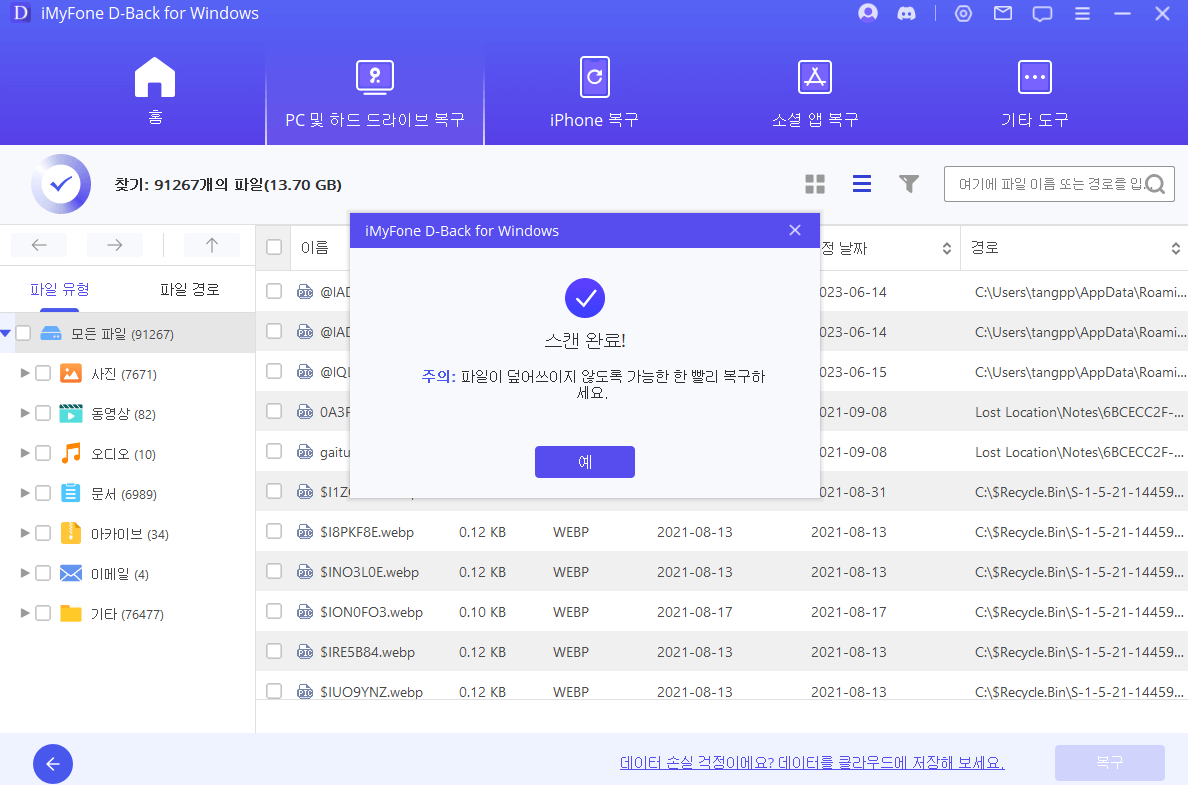The height and width of the screenshot is (785, 1188).
Task: Select the 기타 folder category icon
Action: pos(70,613)
